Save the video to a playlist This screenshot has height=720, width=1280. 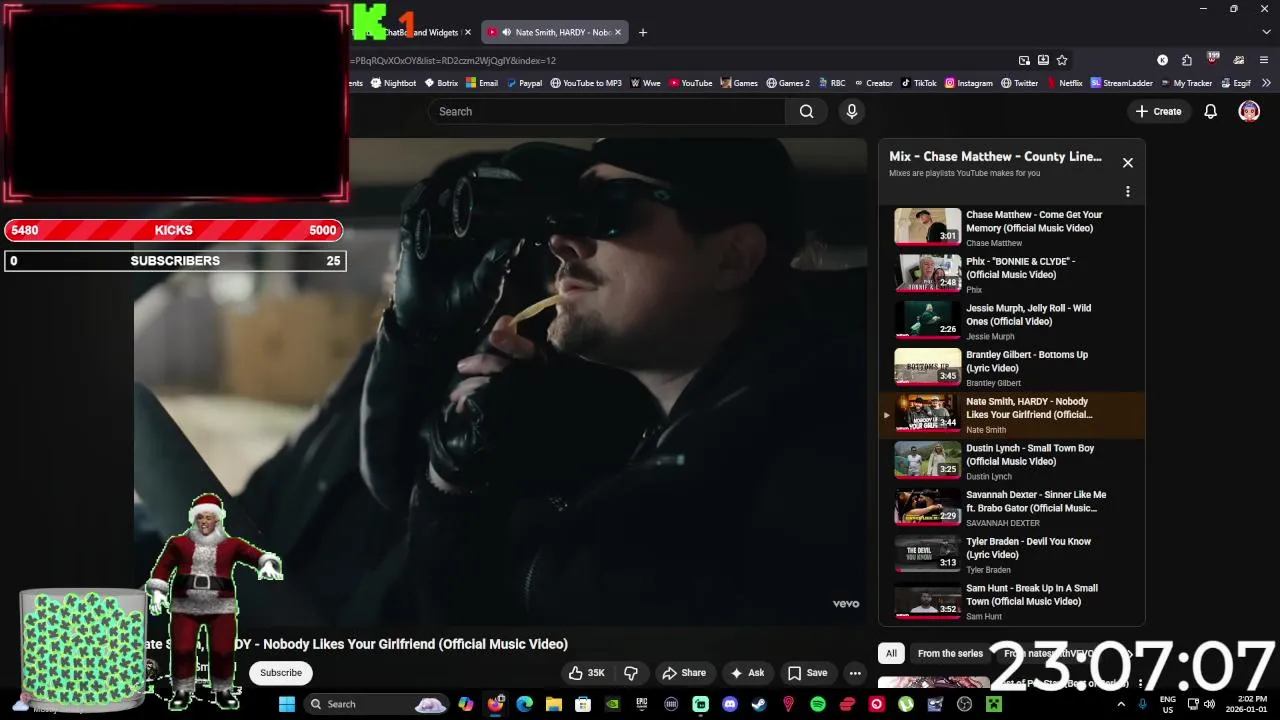[x=808, y=673]
